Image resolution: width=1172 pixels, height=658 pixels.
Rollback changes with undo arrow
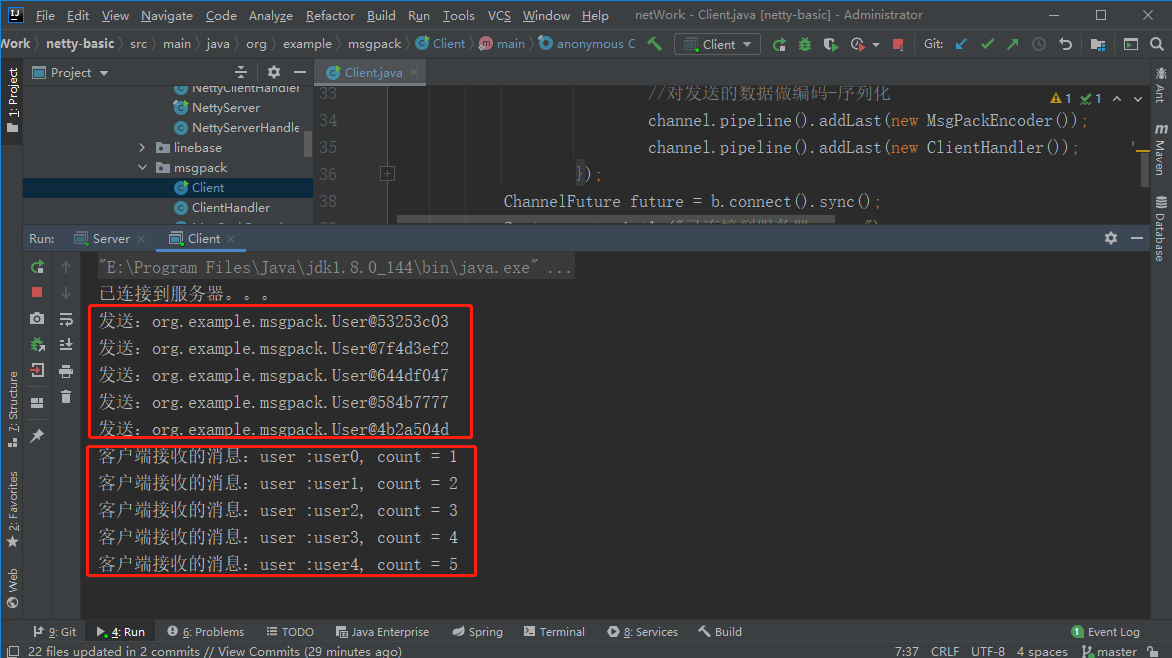1065,44
